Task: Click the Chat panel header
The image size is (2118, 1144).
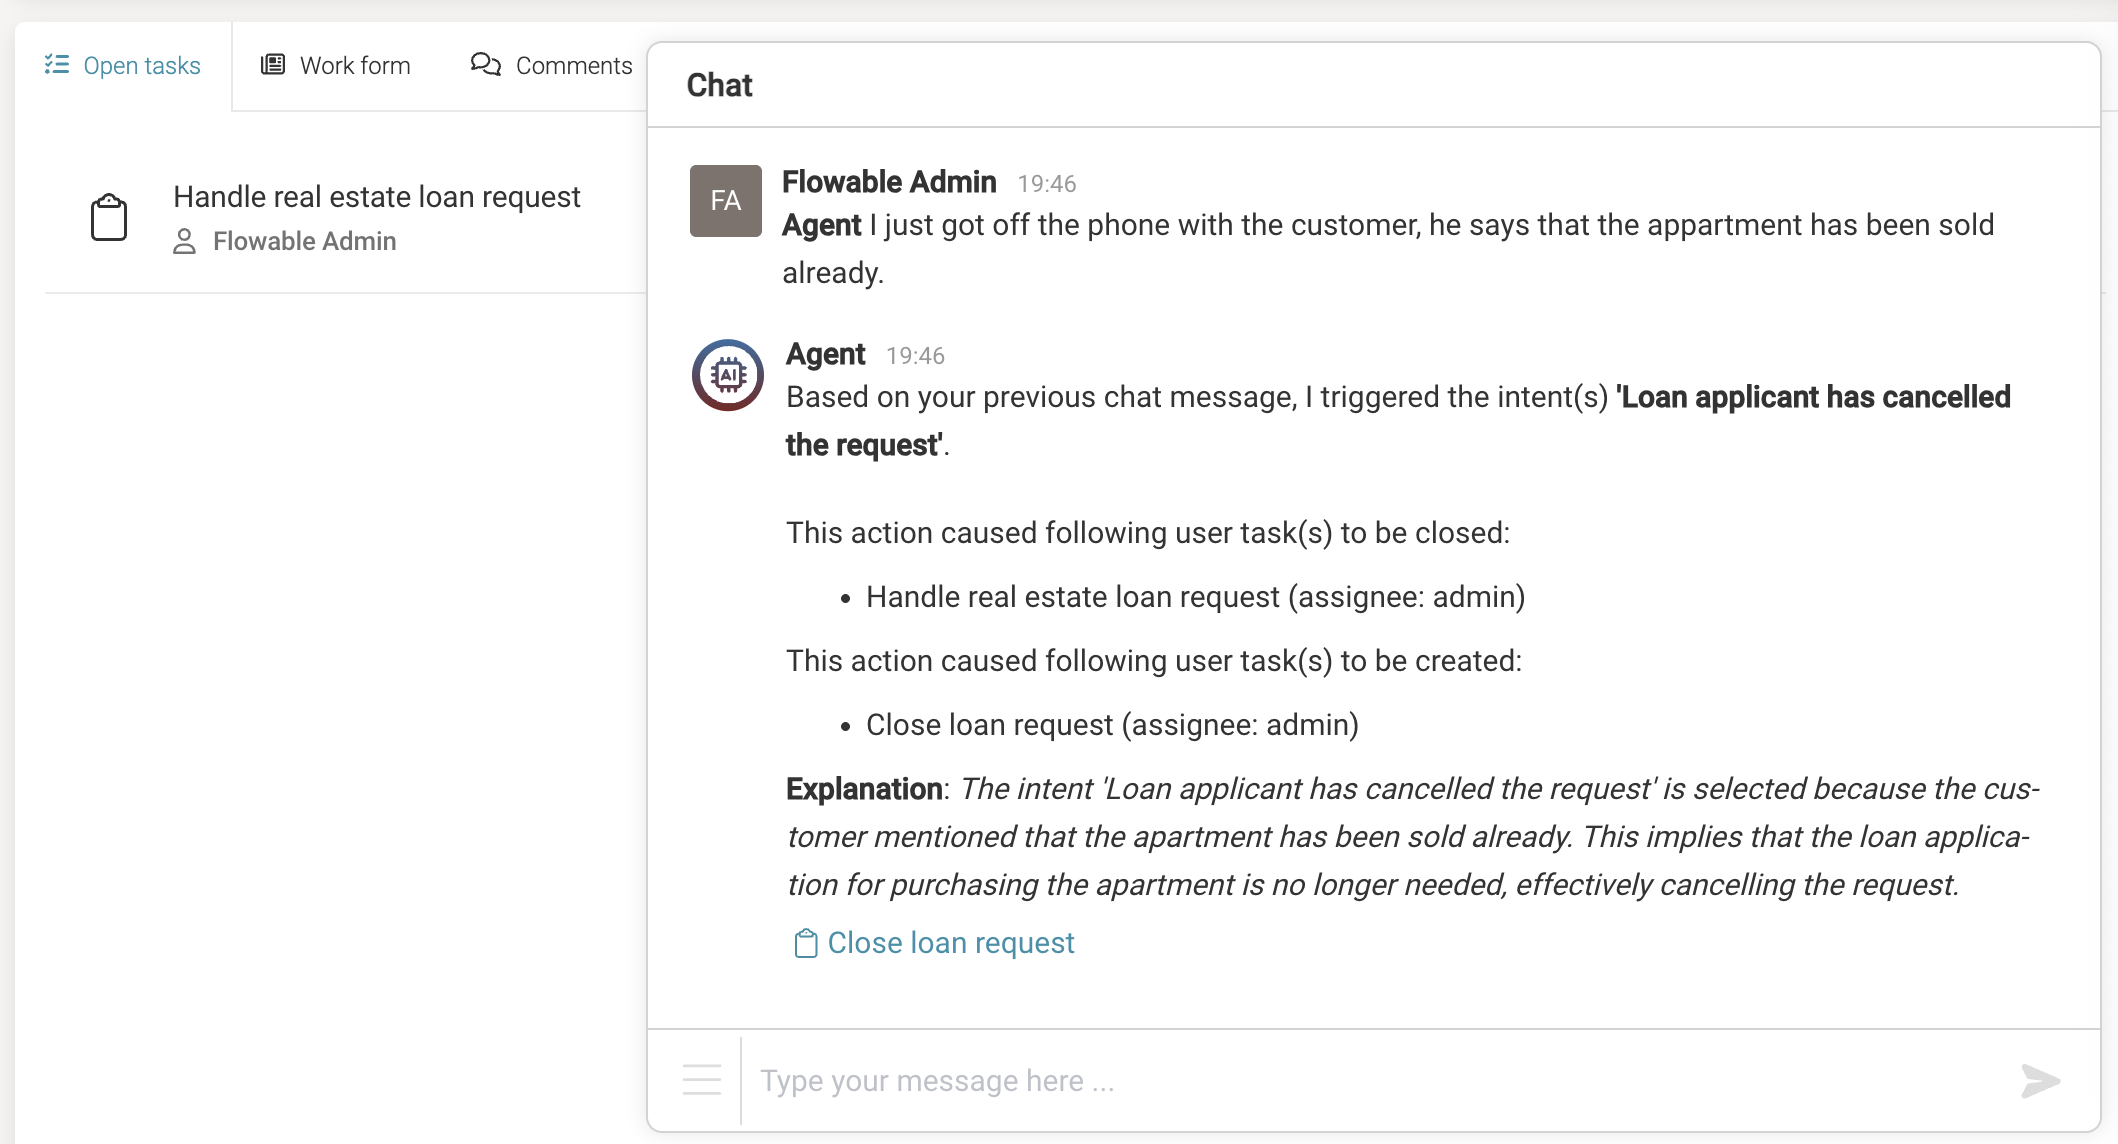Action: (x=718, y=85)
